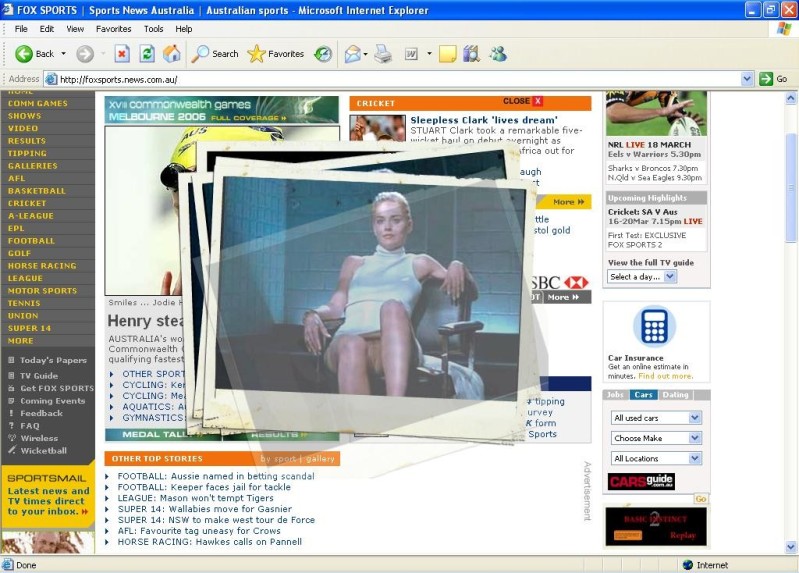
Task: Click the gallery link in Other Top Stories
Action: 320,459
